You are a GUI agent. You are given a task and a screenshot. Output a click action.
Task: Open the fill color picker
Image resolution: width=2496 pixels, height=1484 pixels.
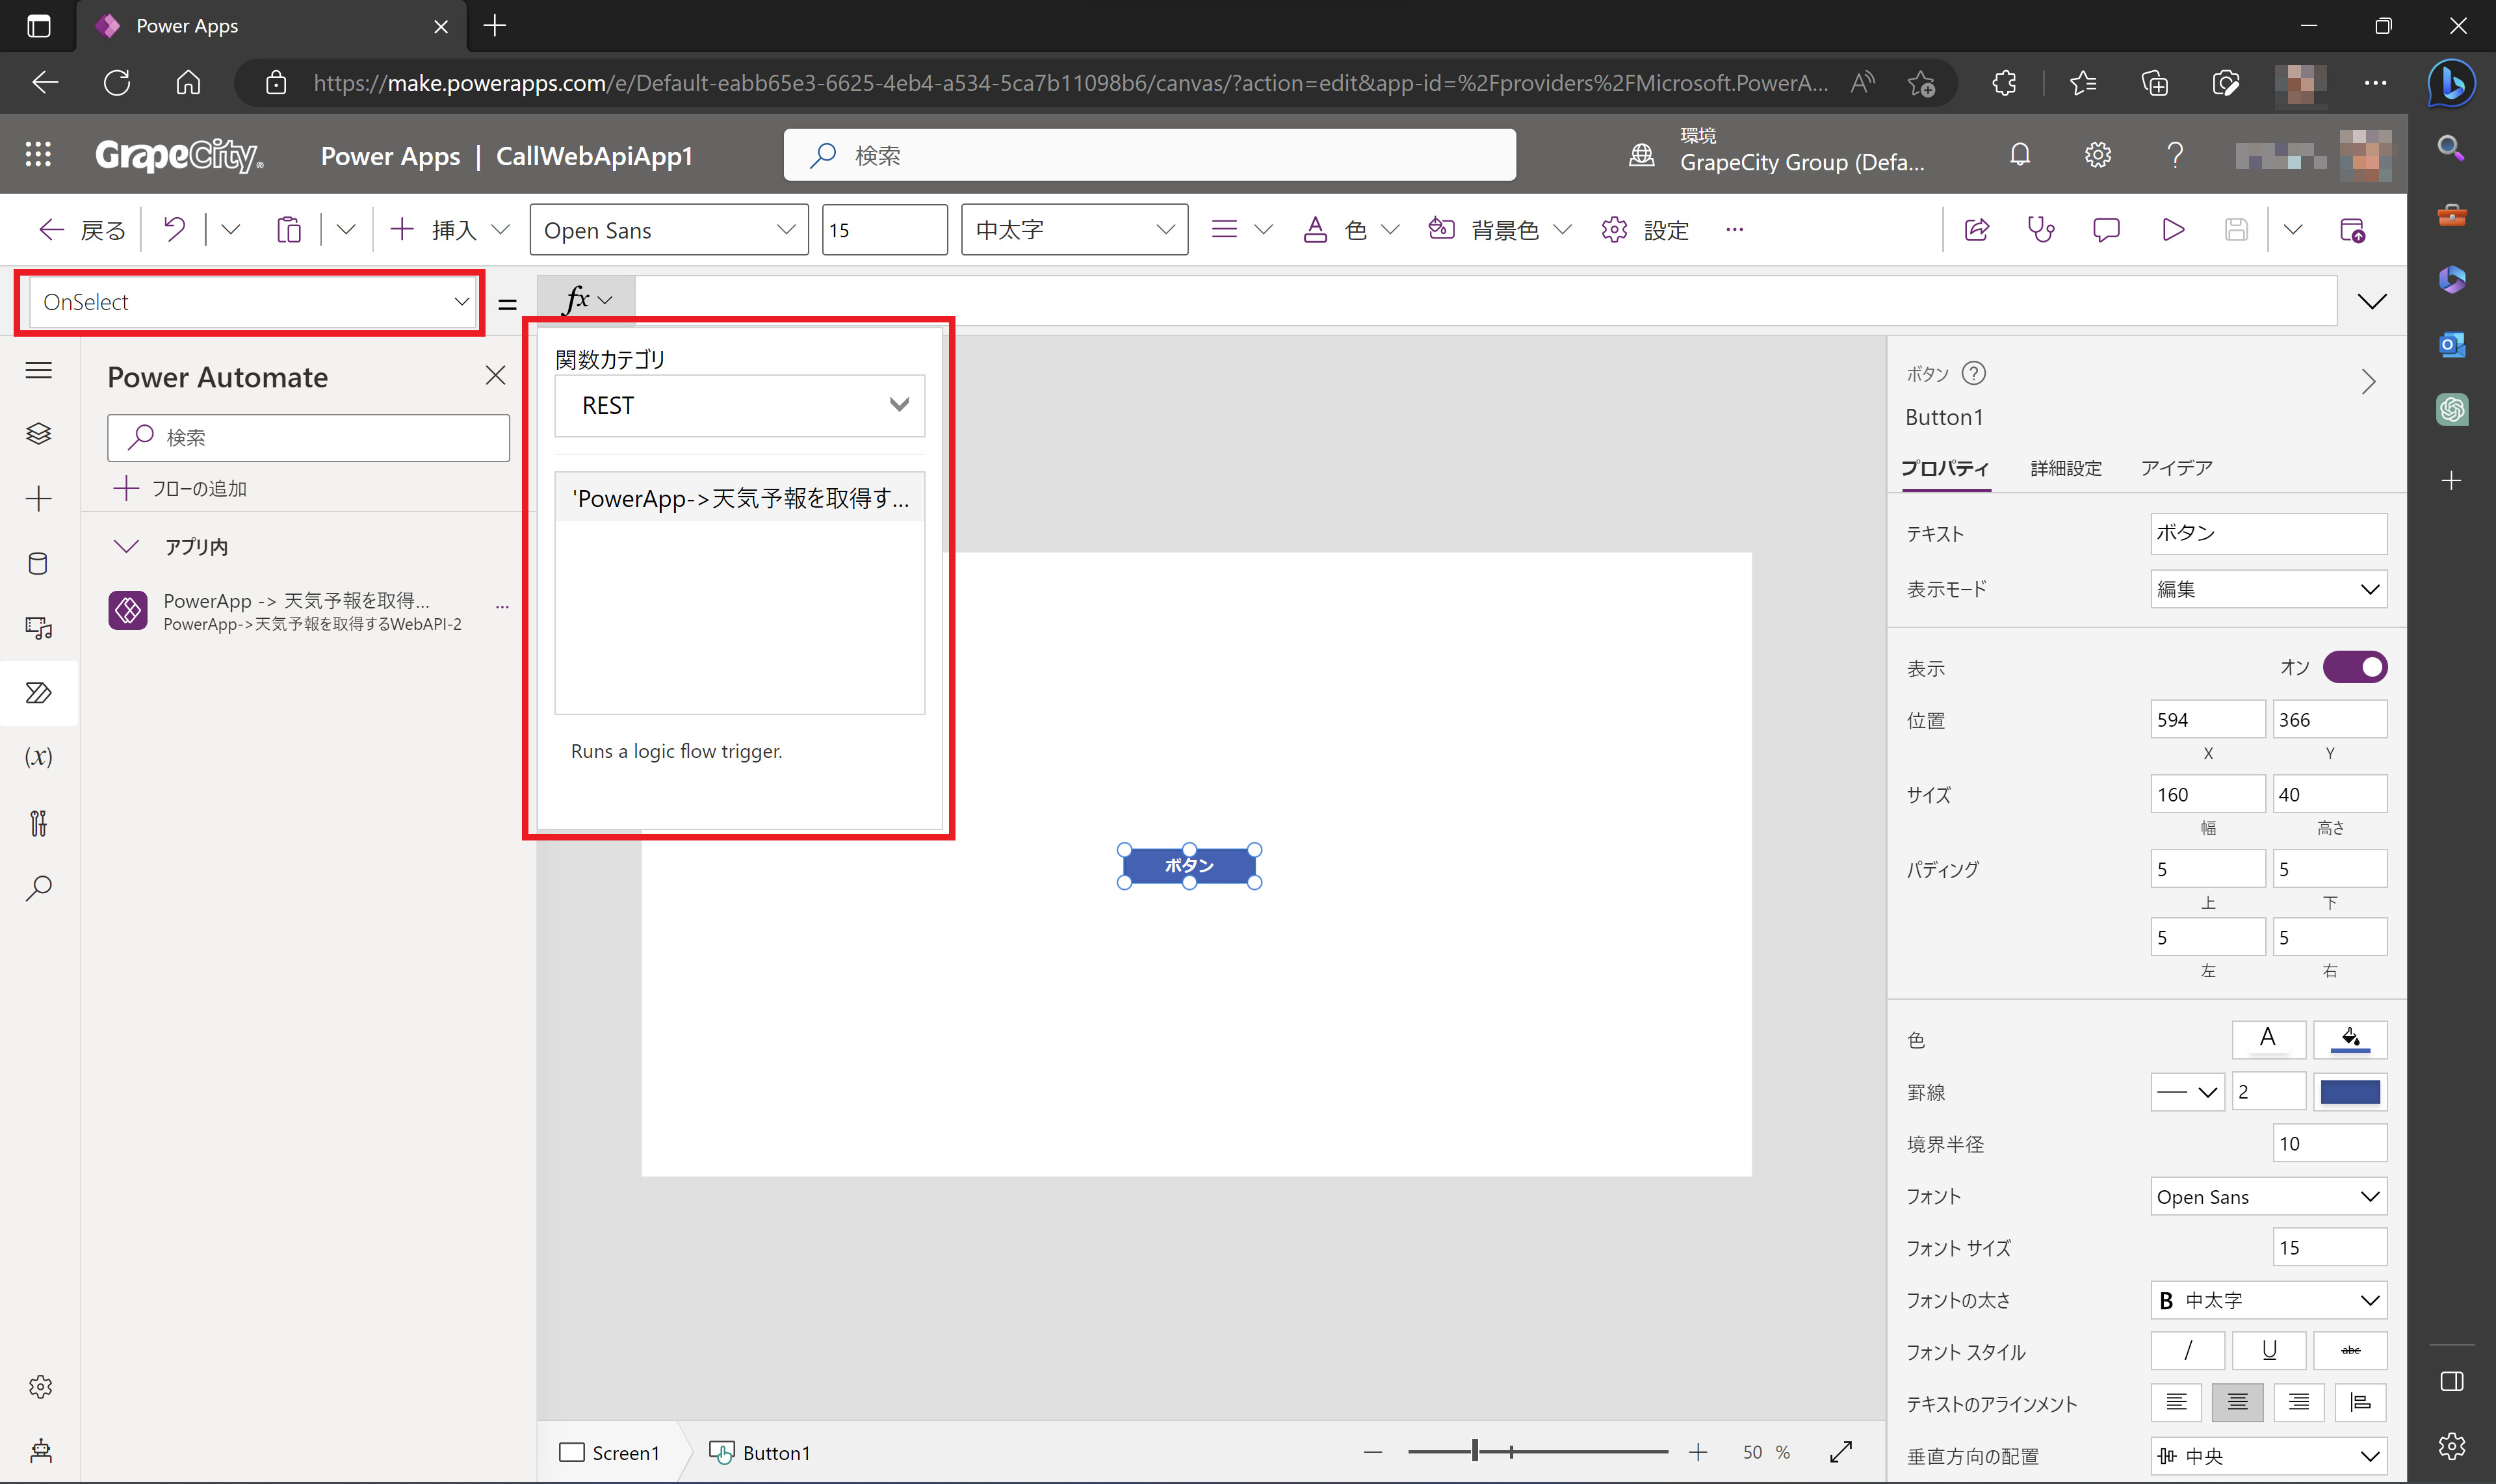click(2350, 1040)
